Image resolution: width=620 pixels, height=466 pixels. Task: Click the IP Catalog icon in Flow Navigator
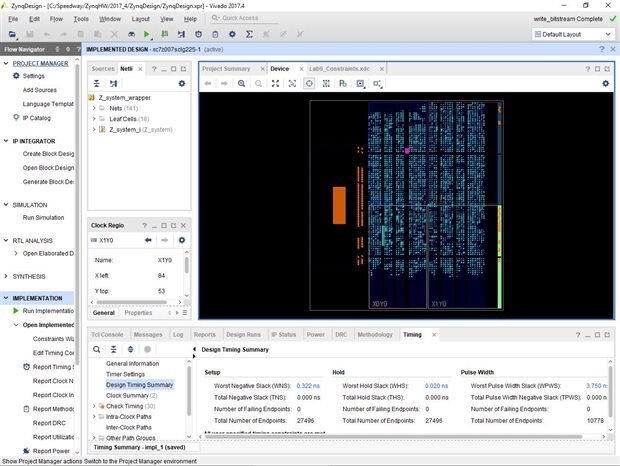click(x=14, y=117)
